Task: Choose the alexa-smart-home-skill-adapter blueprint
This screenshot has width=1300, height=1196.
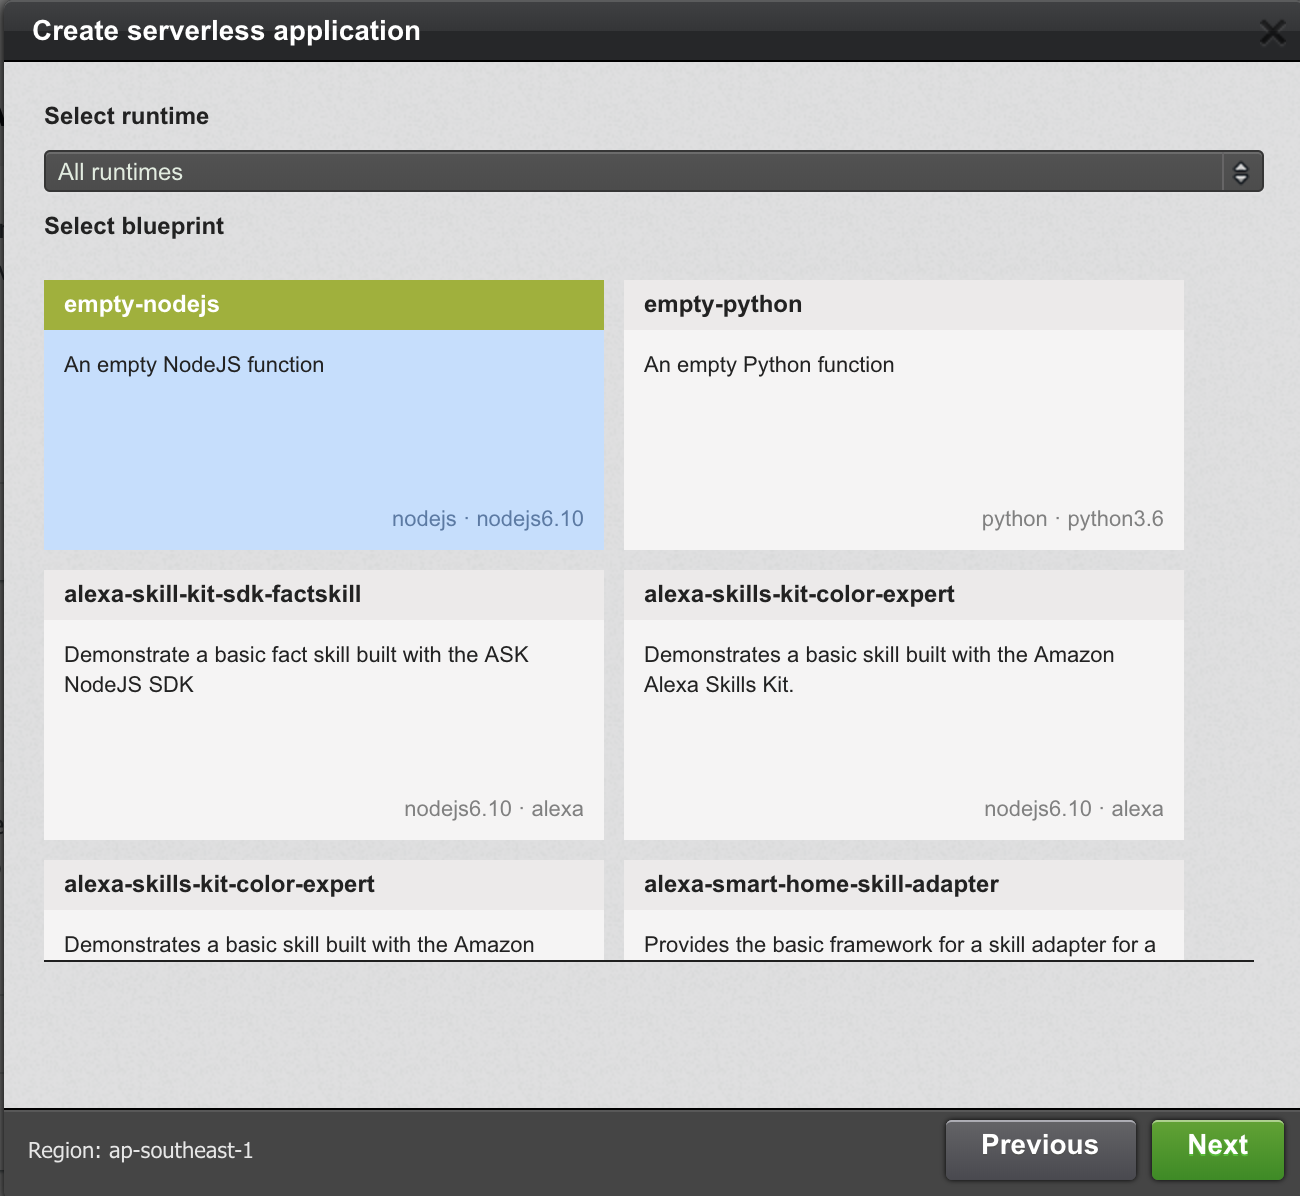Action: tap(904, 910)
